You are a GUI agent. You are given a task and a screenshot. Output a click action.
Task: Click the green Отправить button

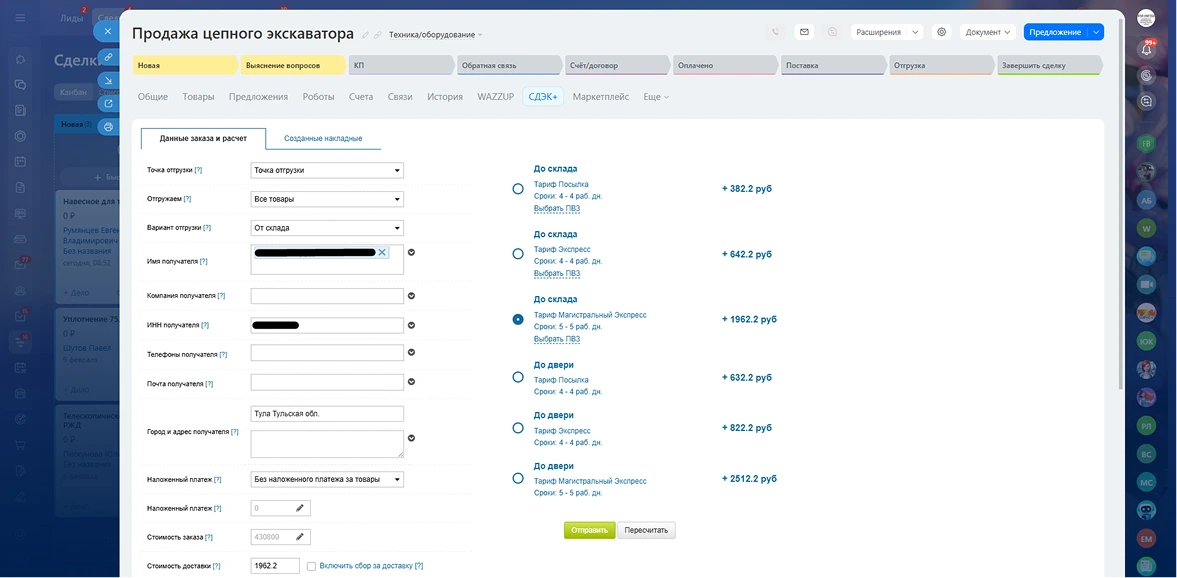589,530
